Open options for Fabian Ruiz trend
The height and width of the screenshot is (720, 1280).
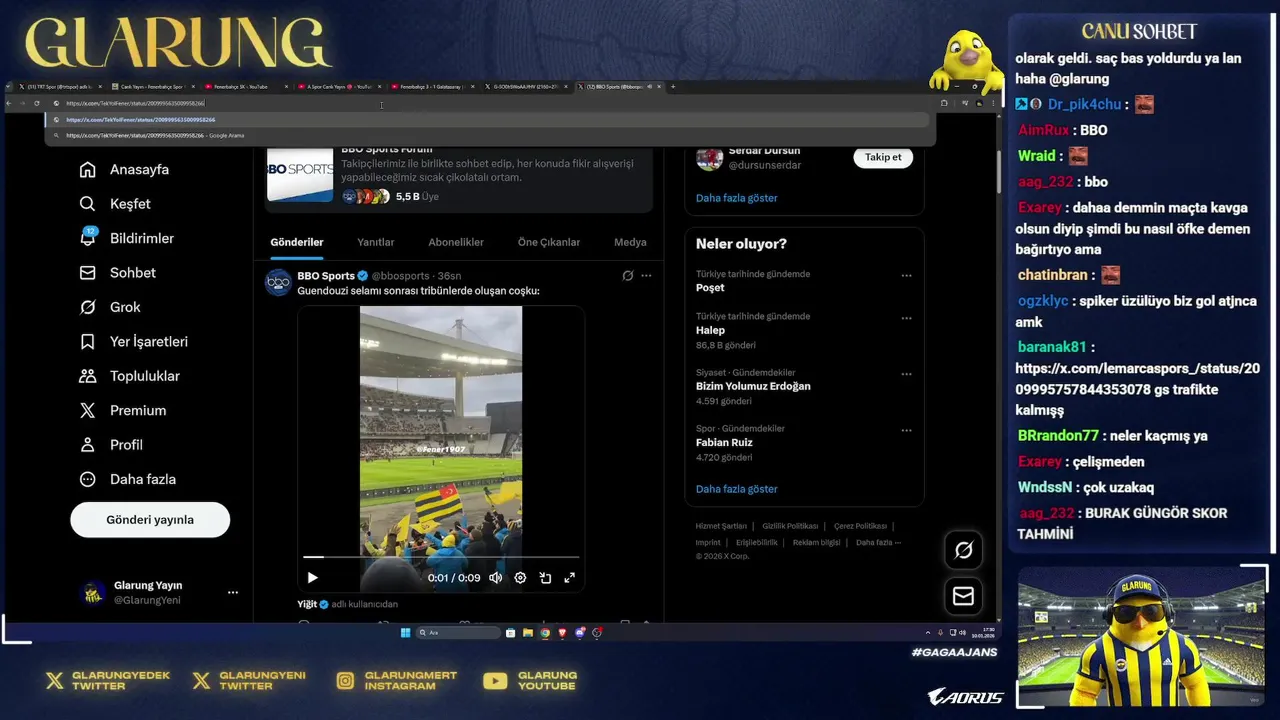tap(906, 430)
